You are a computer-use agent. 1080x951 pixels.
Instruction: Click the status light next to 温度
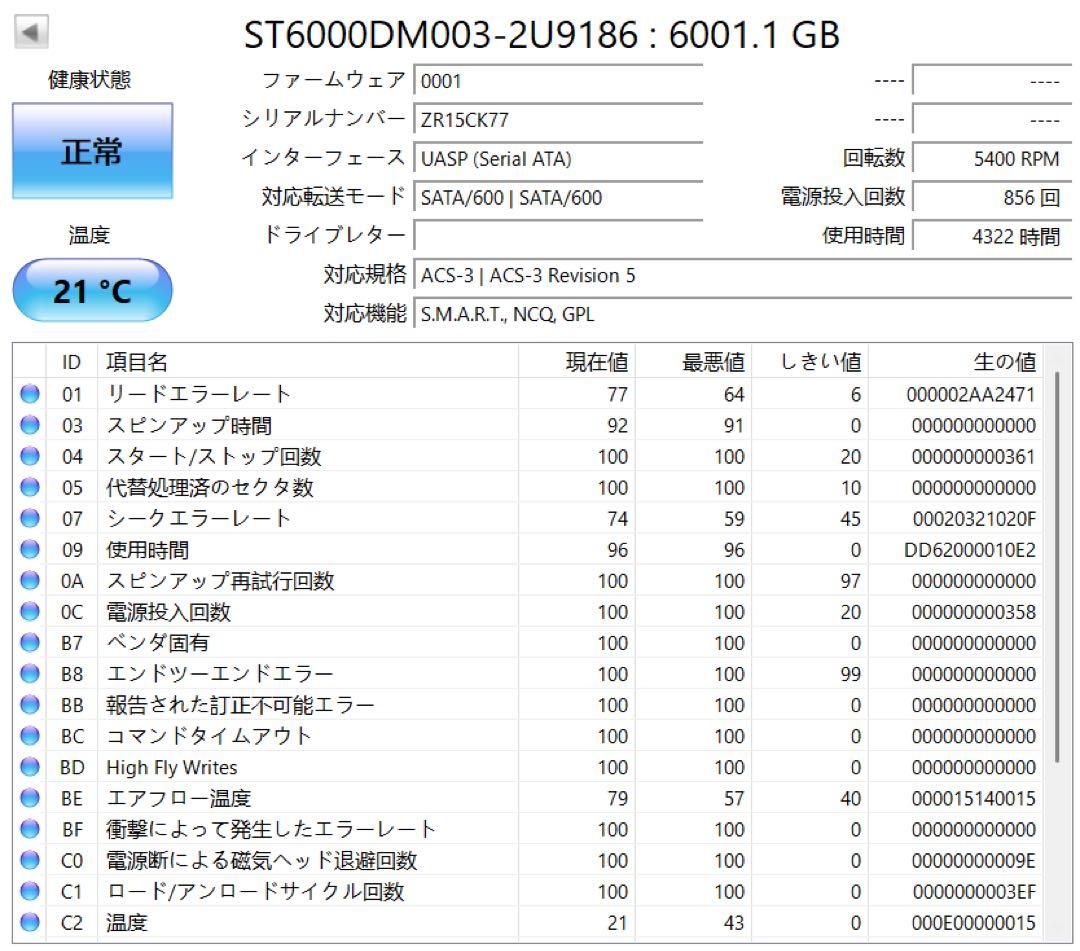coord(31,923)
